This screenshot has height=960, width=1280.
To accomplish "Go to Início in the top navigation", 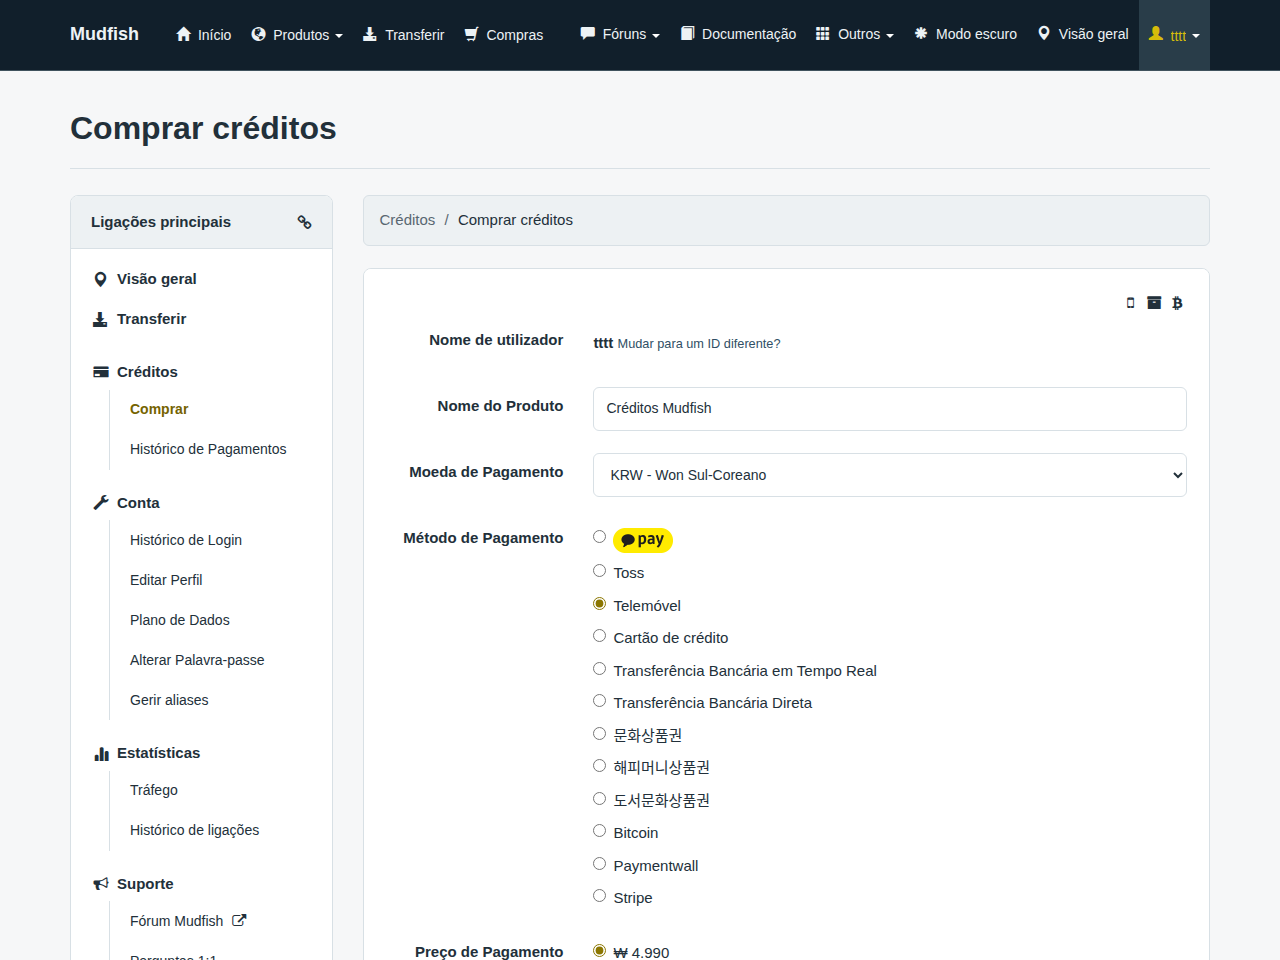I will (203, 35).
